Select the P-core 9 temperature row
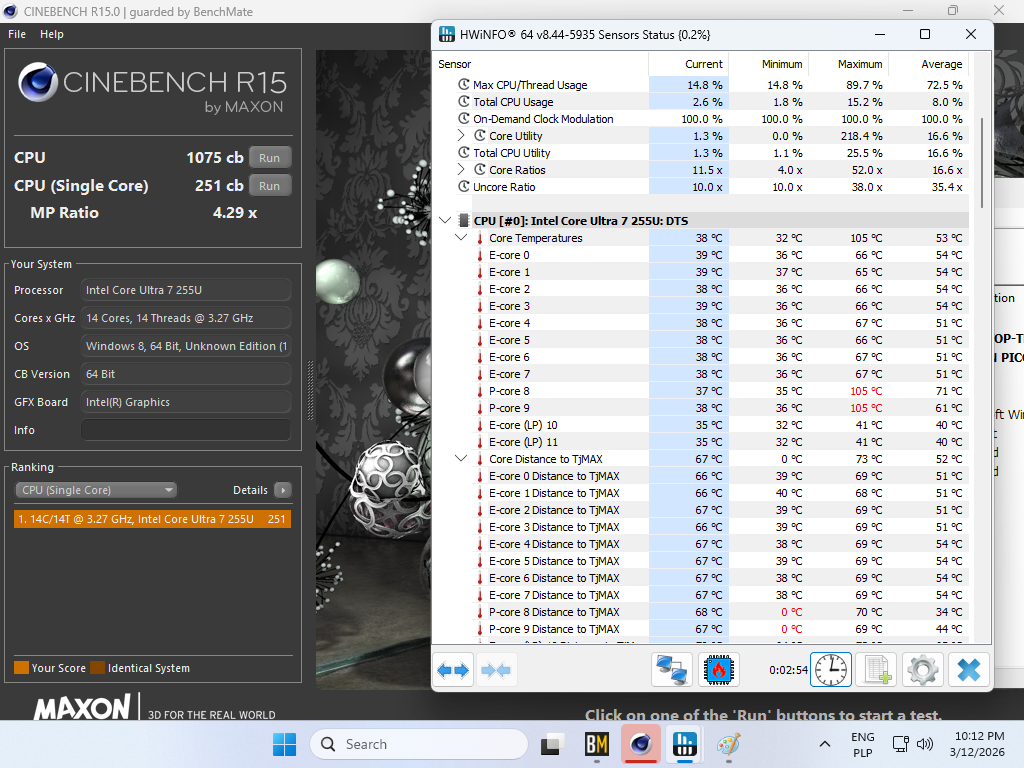This screenshot has width=1024, height=768. (x=701, y=408)
